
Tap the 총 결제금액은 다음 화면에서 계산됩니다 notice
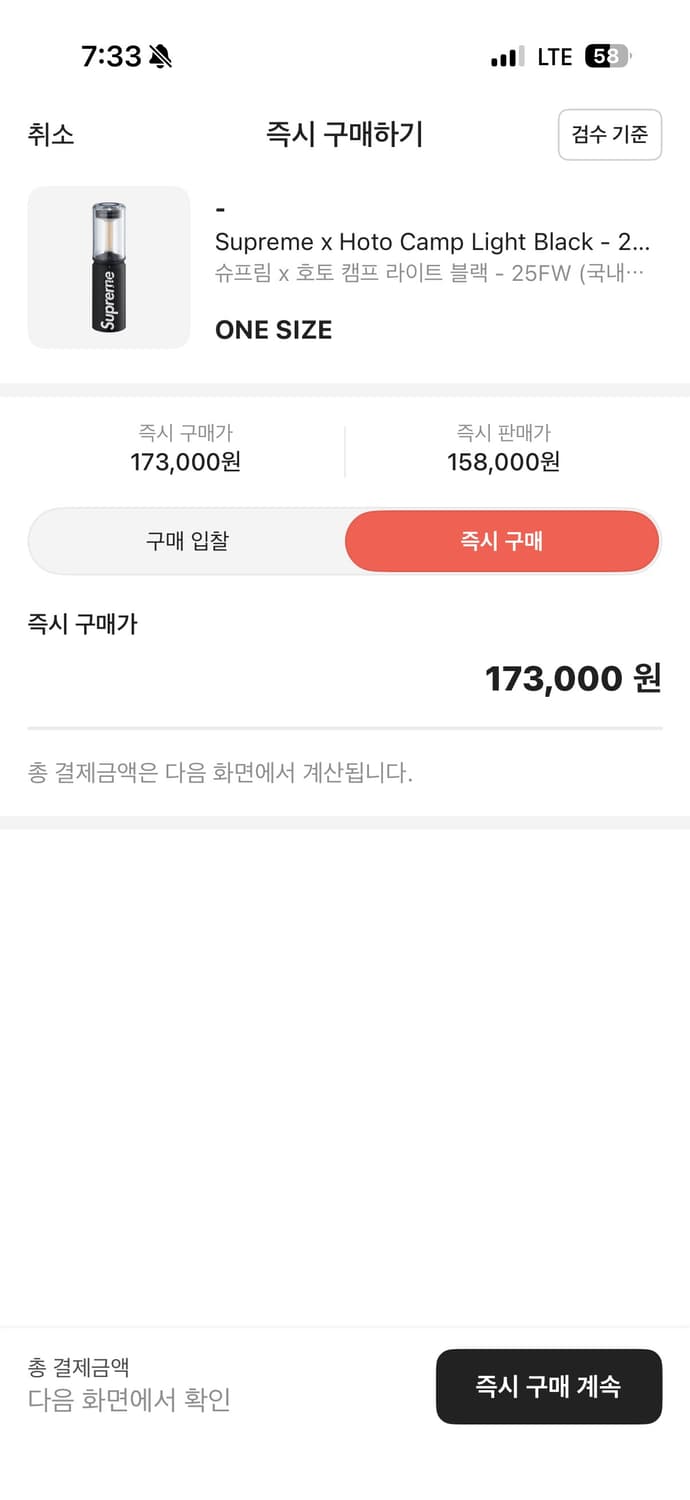[x=220, y=772]
